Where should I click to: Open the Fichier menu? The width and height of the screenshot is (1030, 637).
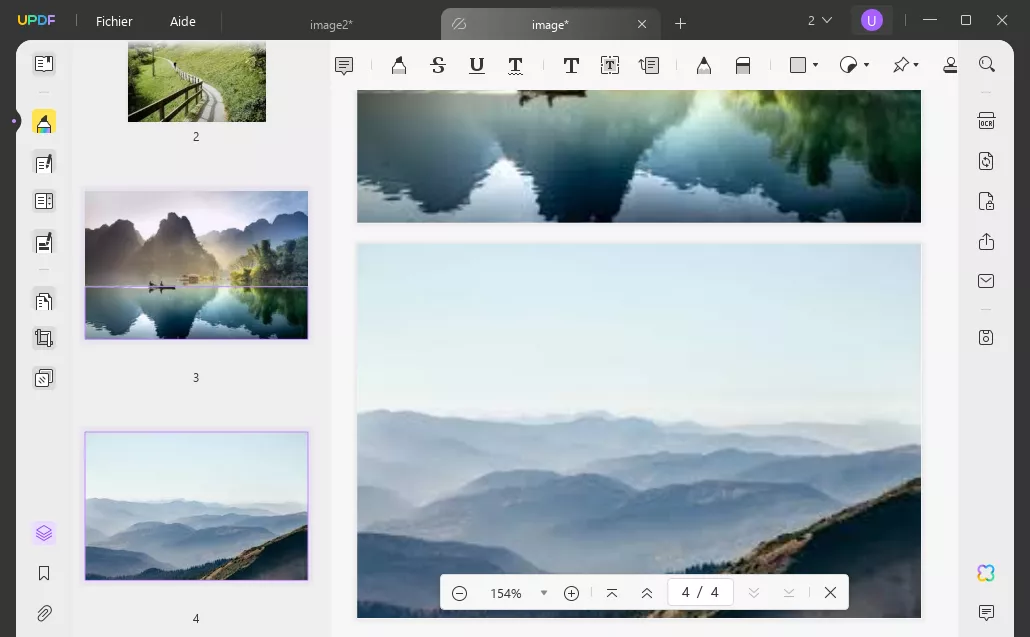pos(113,21)
